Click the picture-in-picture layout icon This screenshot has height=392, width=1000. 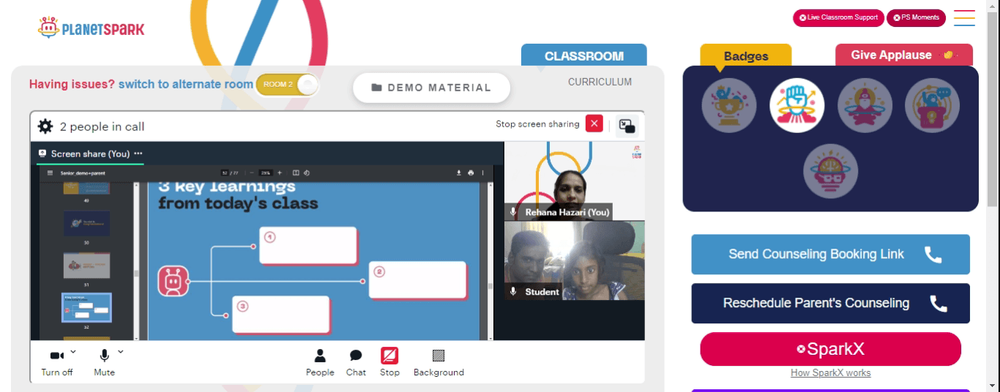pyautogui.click(x=627, y=126)
